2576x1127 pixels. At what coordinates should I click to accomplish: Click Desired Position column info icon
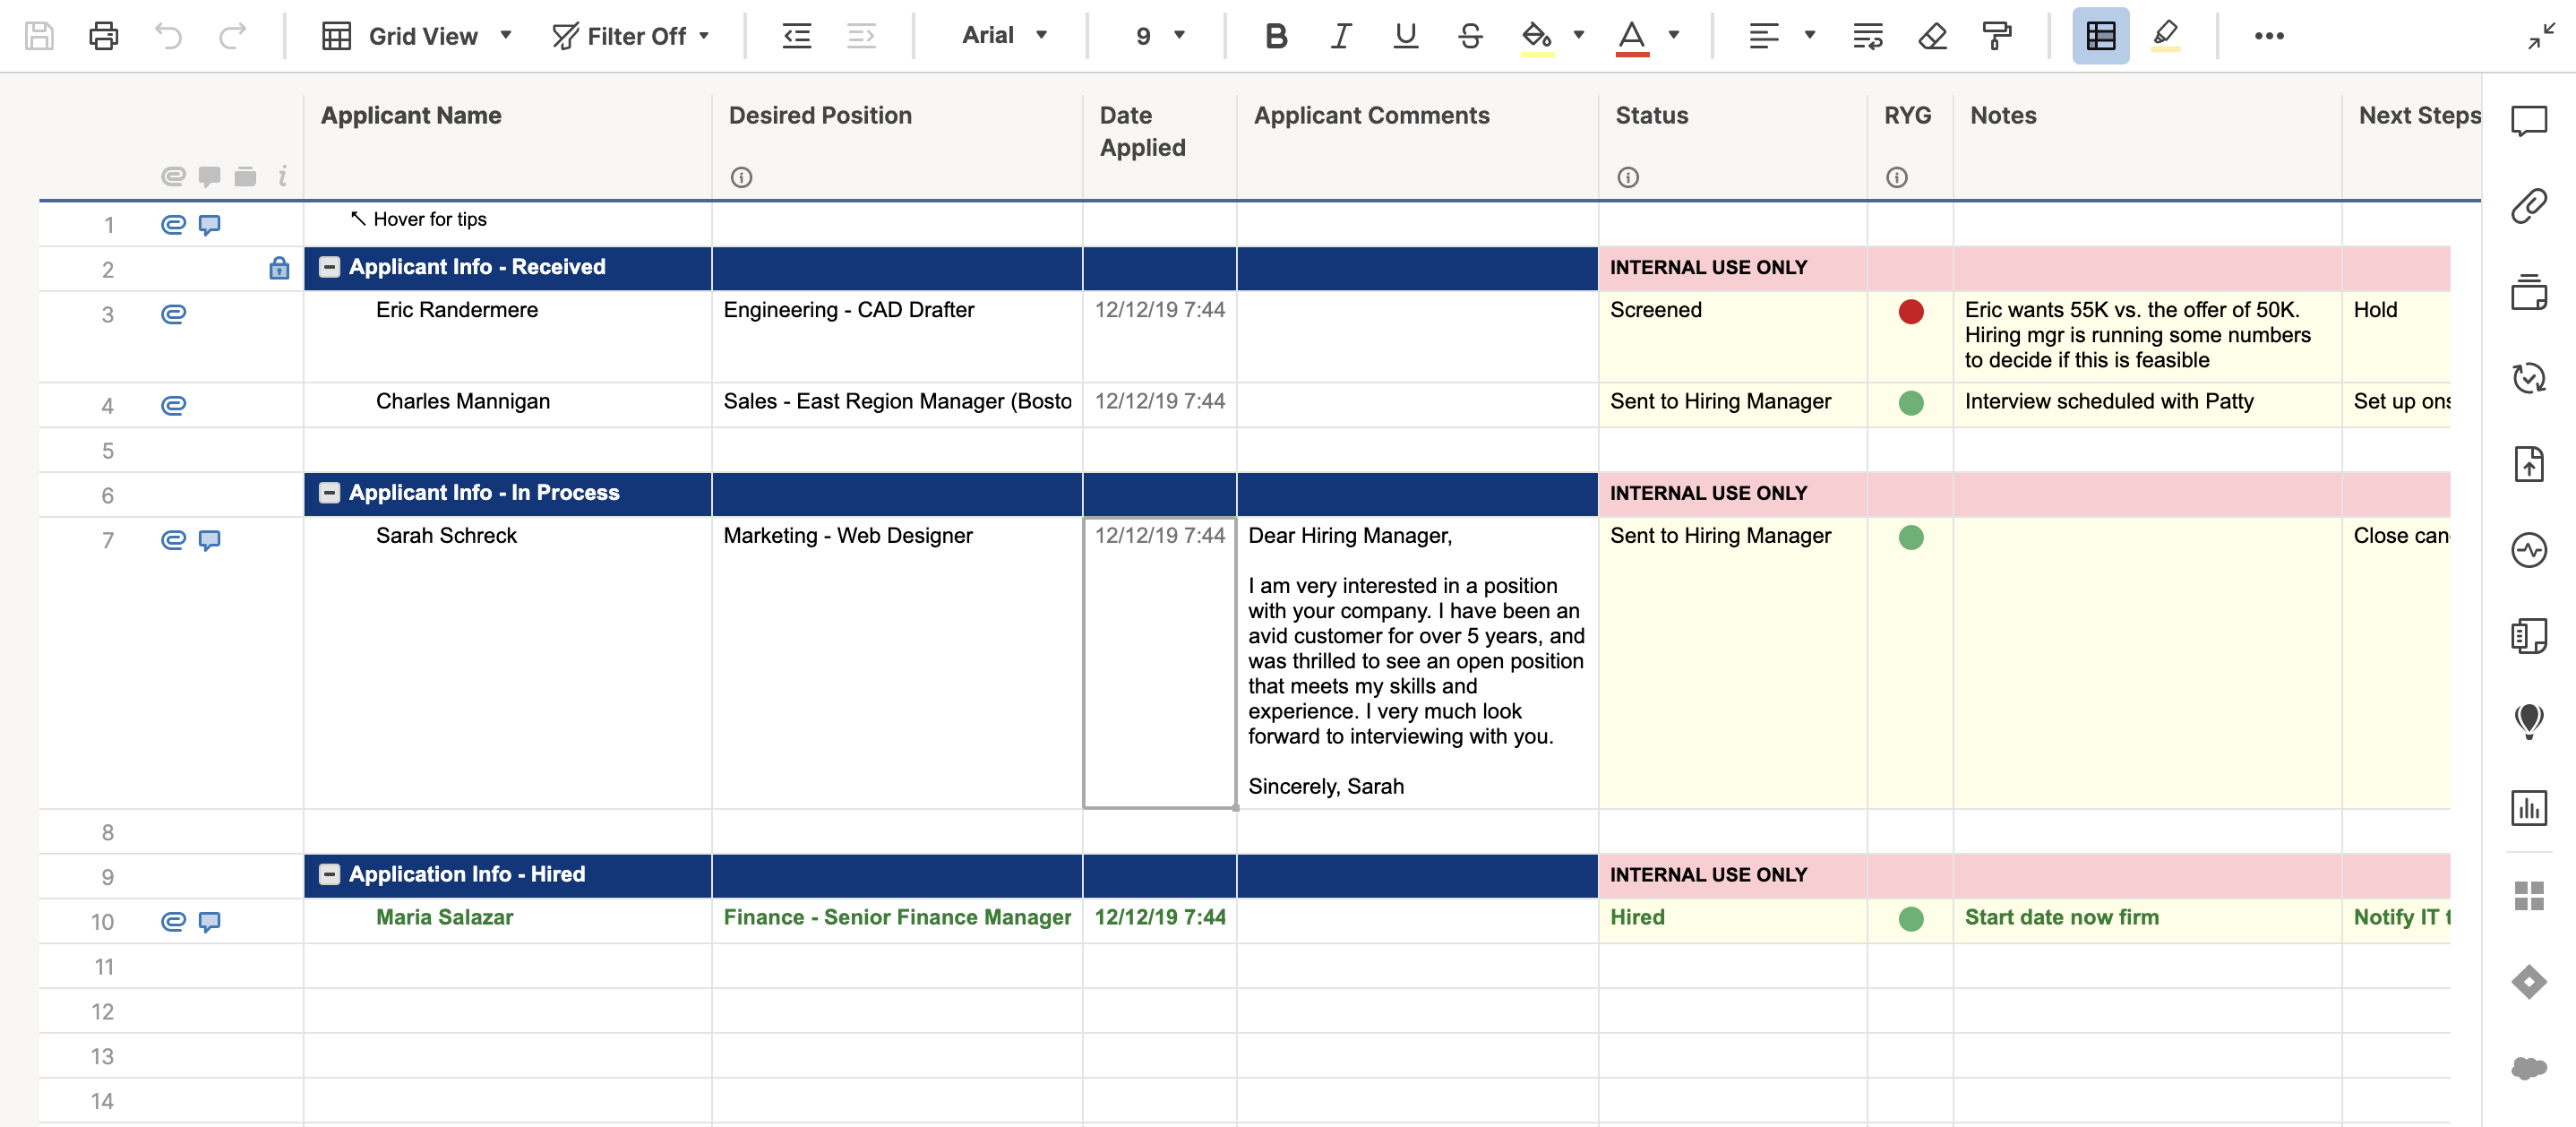click(x=741, y=178)
